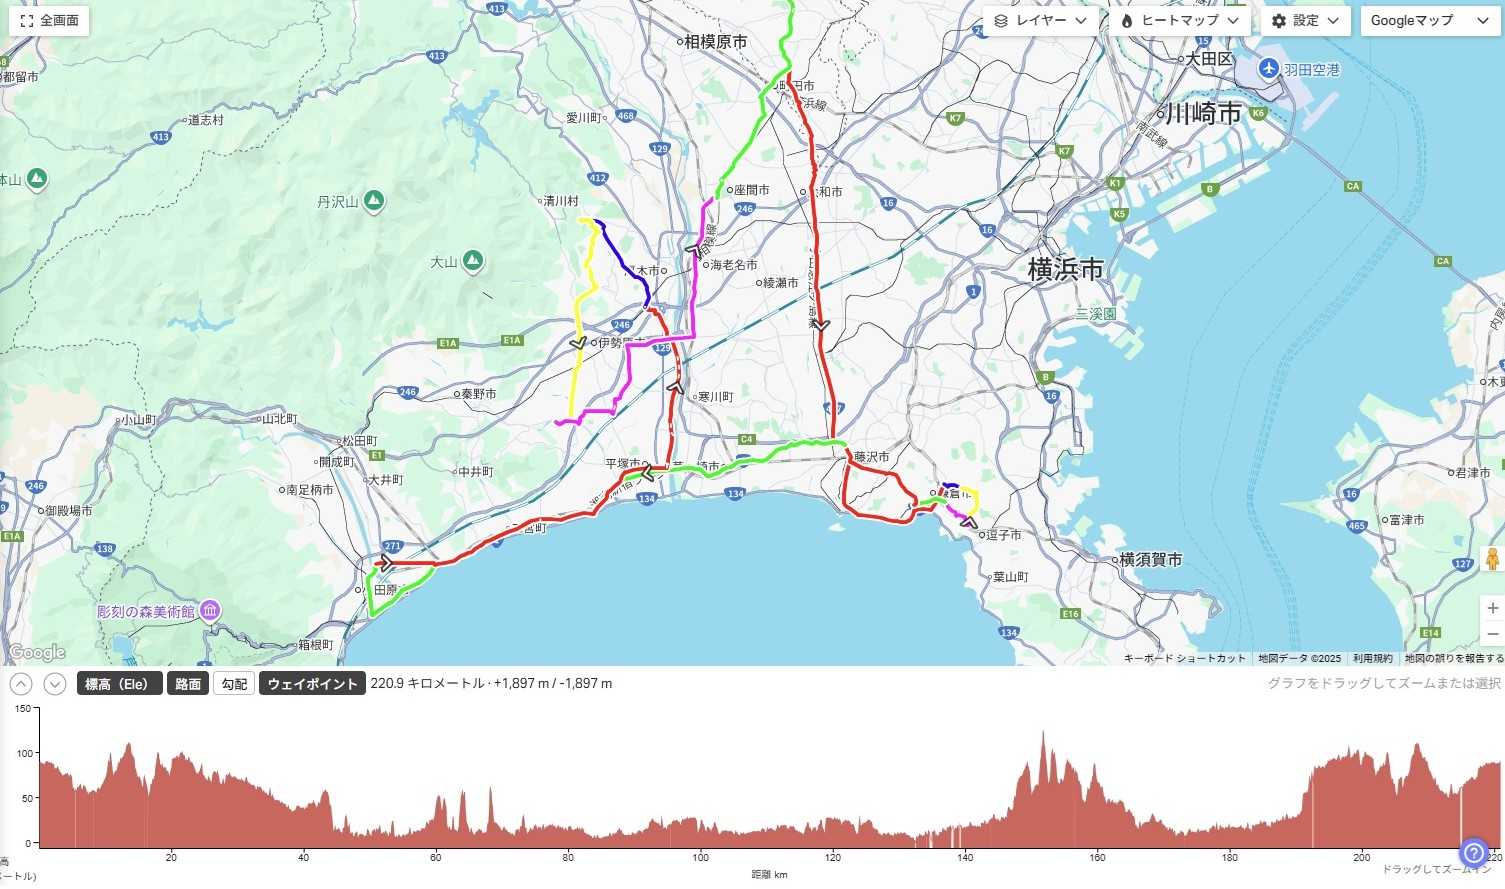Toggle the 標高 (Ele) elevation graph
The image size is (1505, 889).
119,684
